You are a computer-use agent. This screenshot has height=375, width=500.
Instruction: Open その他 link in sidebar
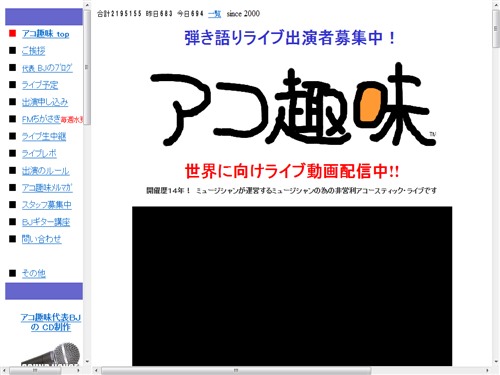(34, 273)
